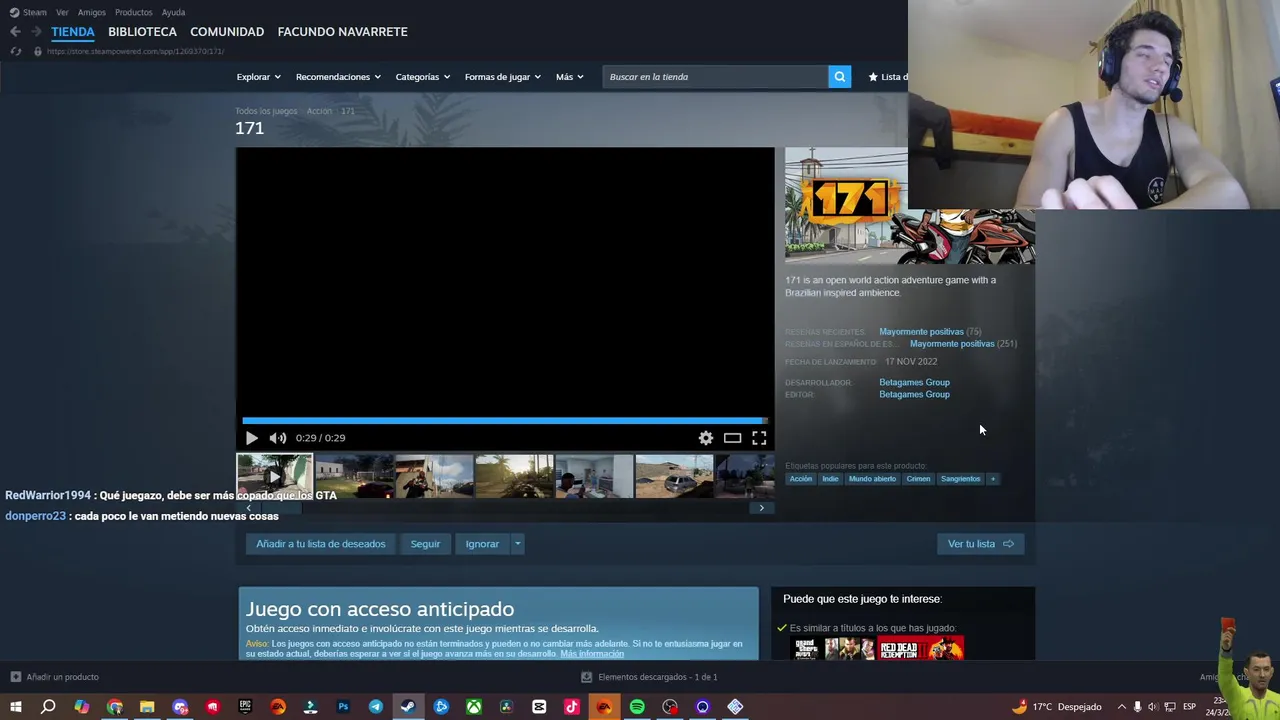The width and height of the screenshot is (1280, 720).
Task: Click the Seguir button
Action: (425, 544)
